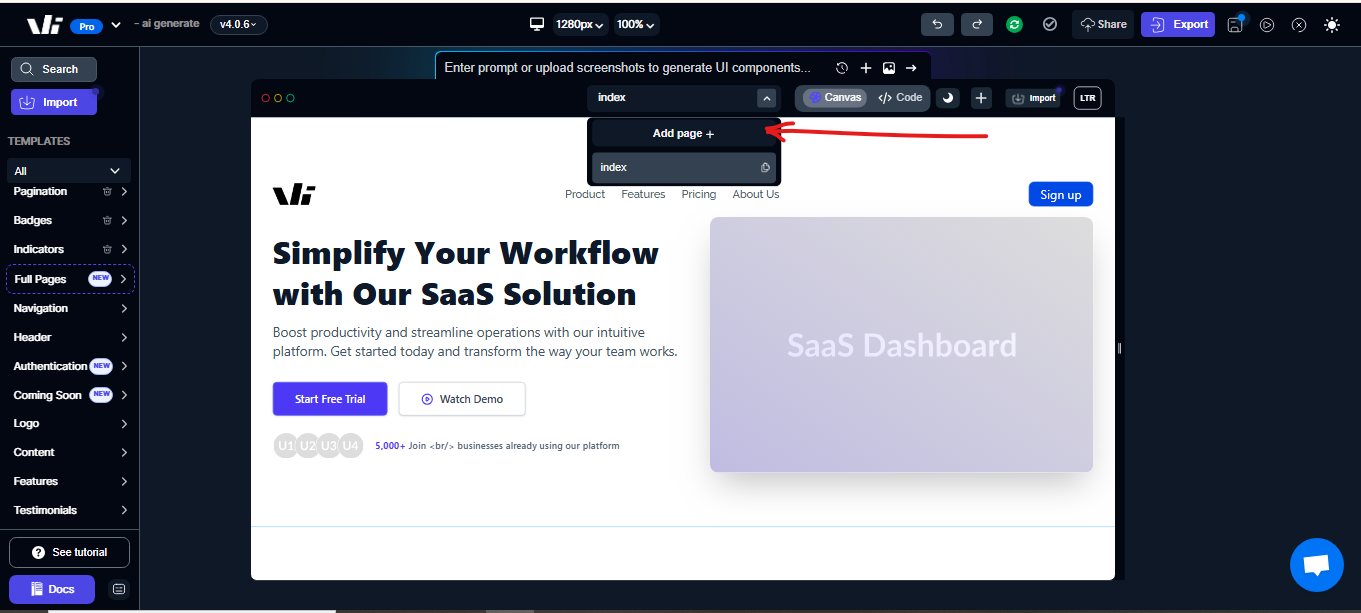Click the redo arrow in top bar
Viewport: 1361px width, 613px height.
977,24
